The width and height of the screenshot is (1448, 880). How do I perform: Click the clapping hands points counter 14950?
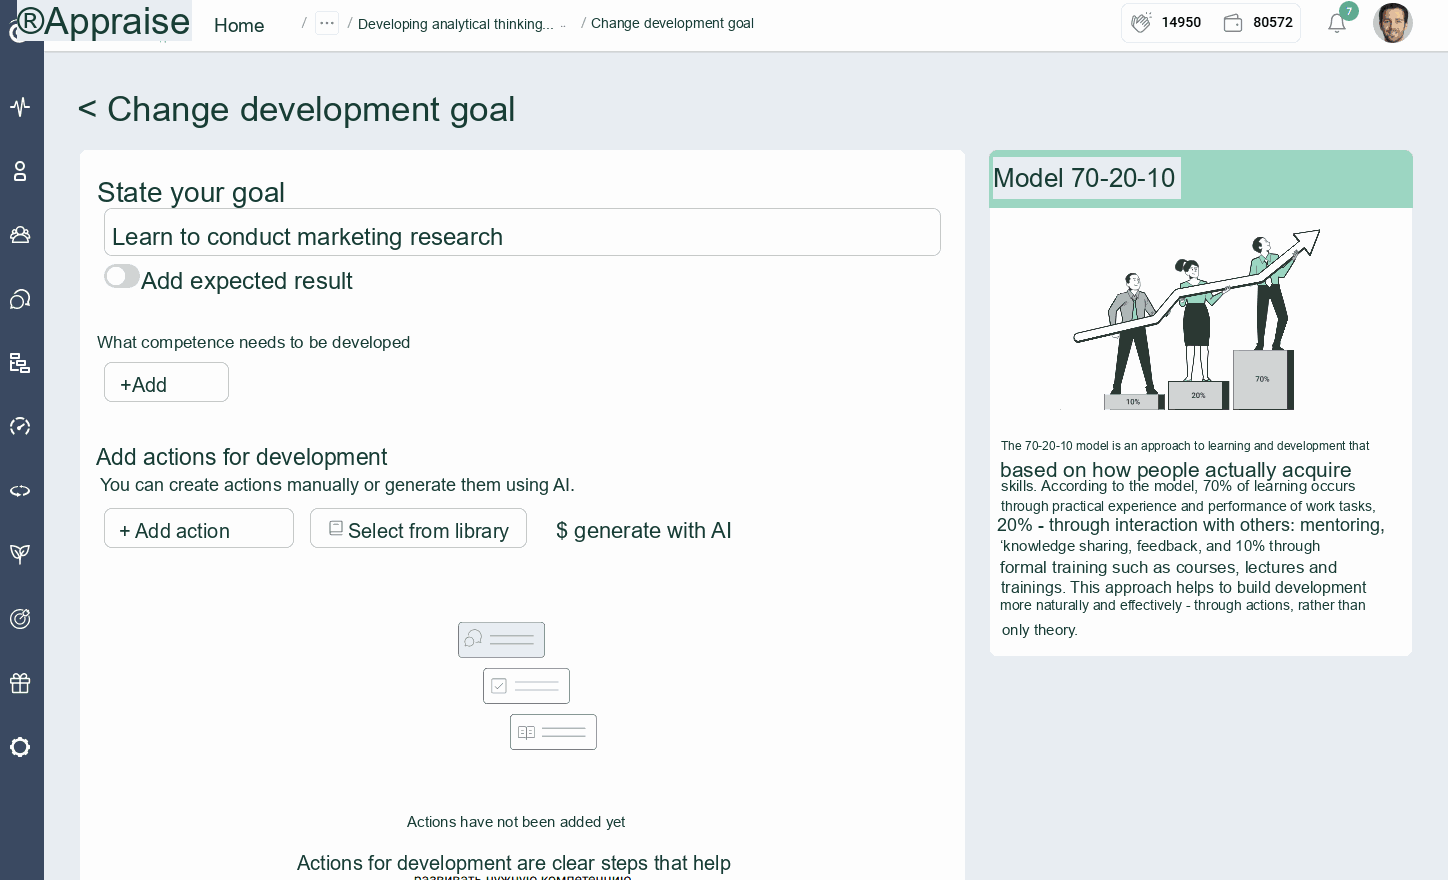point(1166,22)
